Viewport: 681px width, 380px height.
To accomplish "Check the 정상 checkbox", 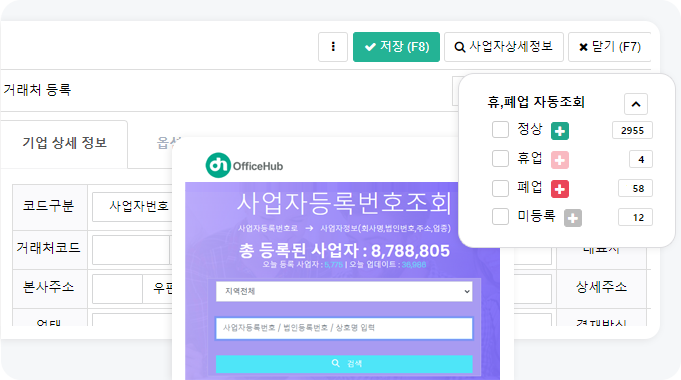I will 500,129.
